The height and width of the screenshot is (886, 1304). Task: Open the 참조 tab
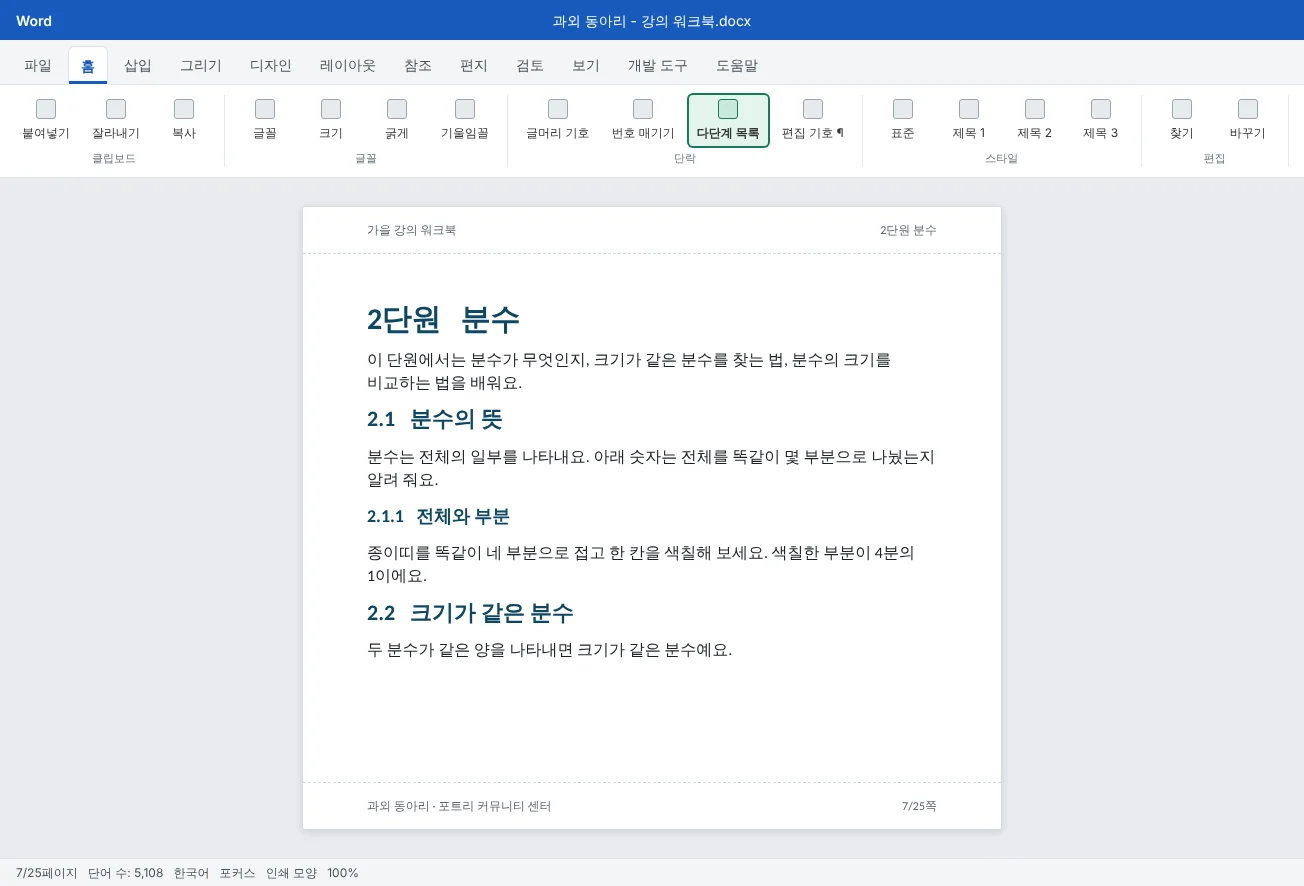(x=418, y=66)
